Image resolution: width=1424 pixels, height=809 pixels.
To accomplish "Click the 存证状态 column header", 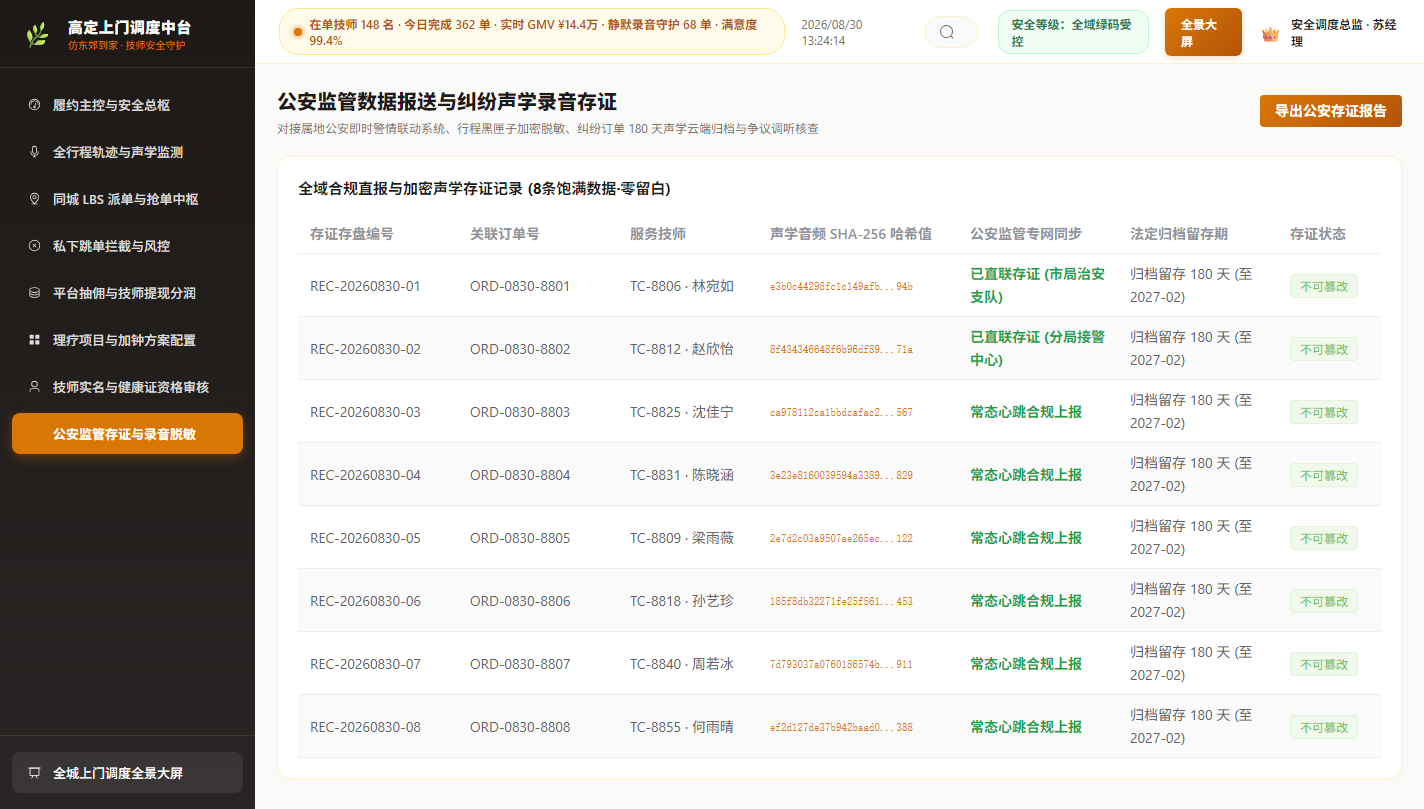I will click(x=1318, y=234).
